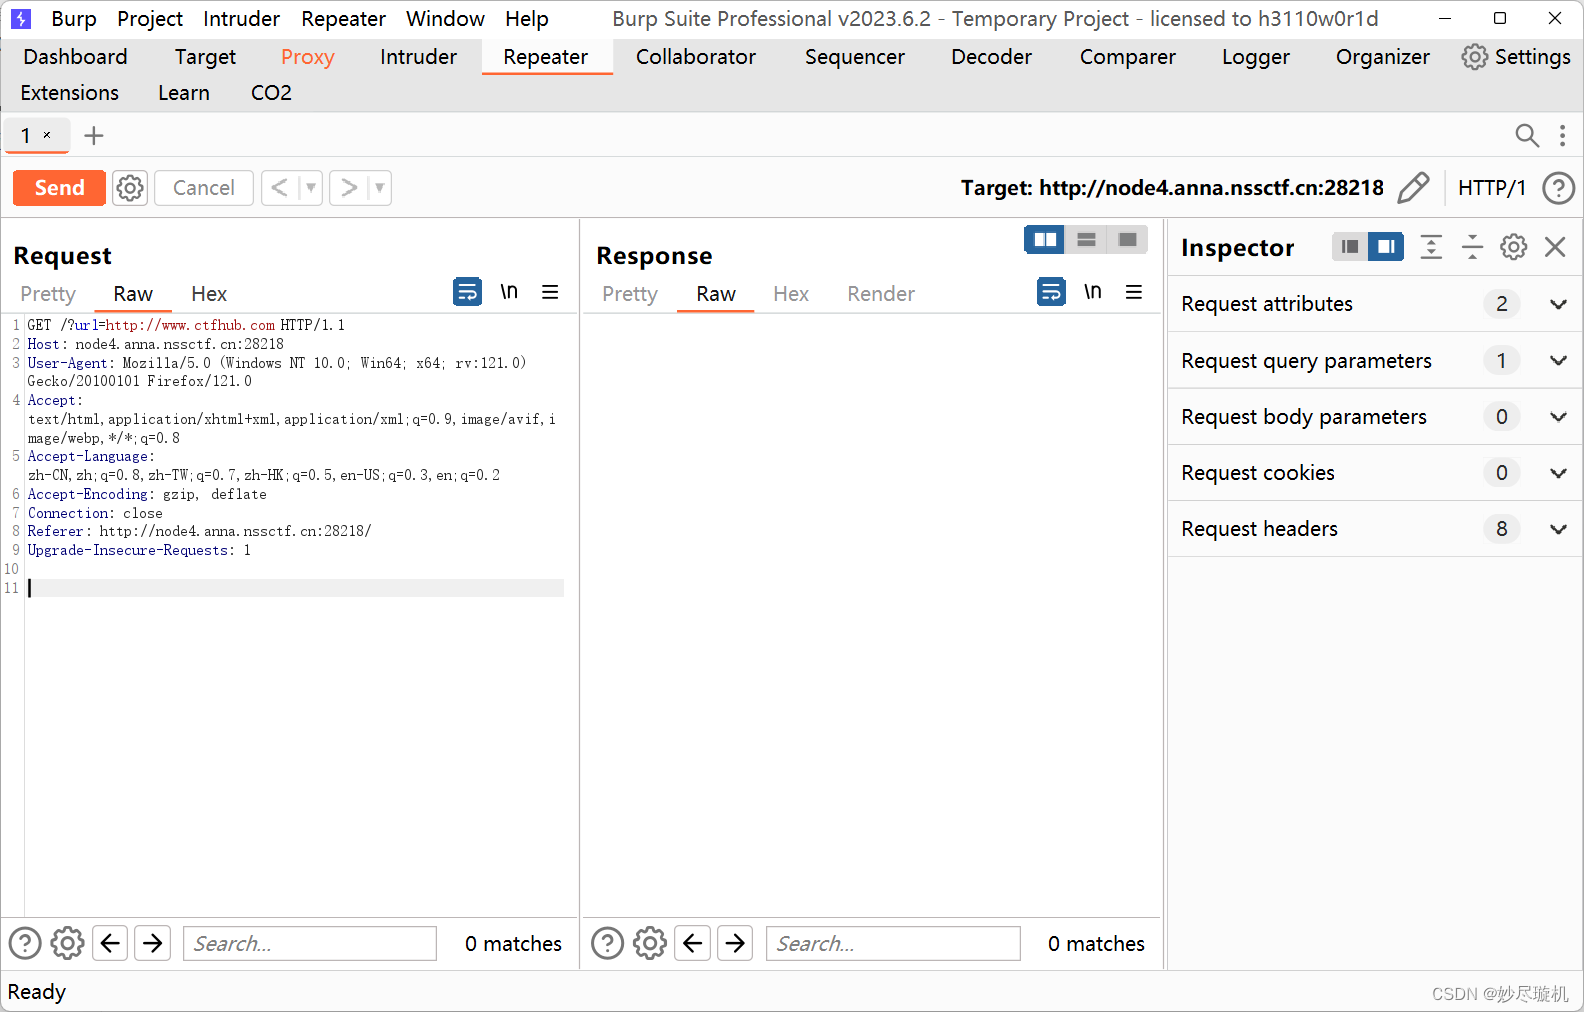
Task: Collapse all Inspector sections icon
Action: coord(1472,247)
